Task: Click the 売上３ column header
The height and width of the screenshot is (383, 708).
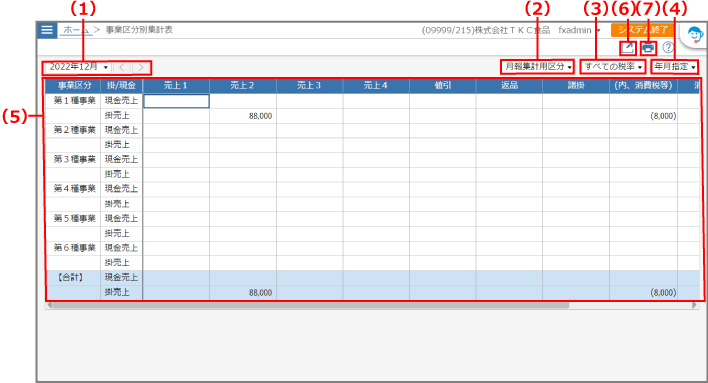Action: pos(309,85)
